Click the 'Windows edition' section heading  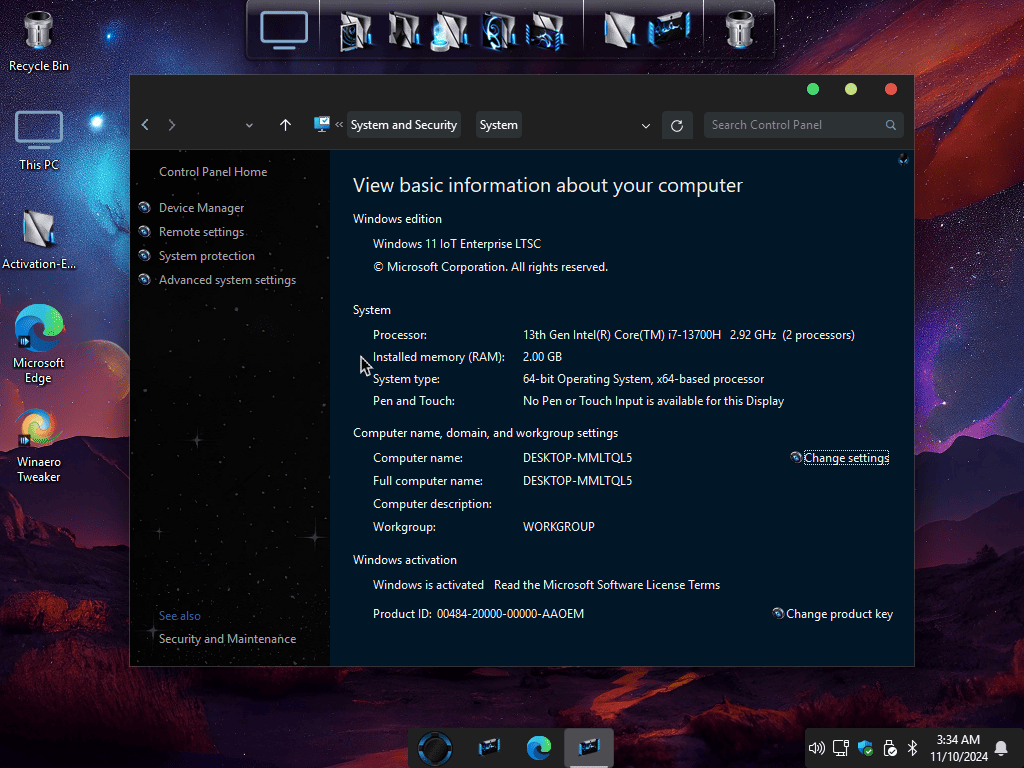[397, 219]
